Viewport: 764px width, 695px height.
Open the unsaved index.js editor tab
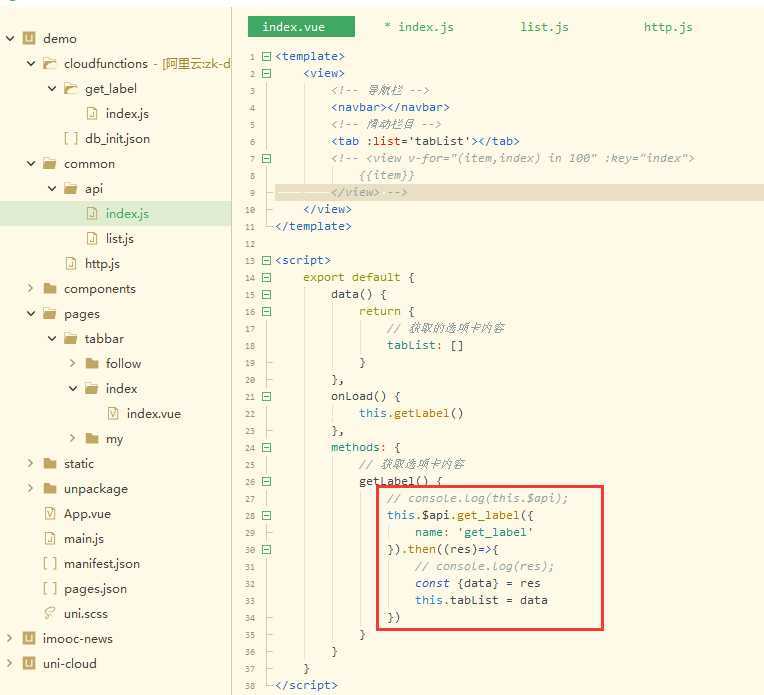419,27
